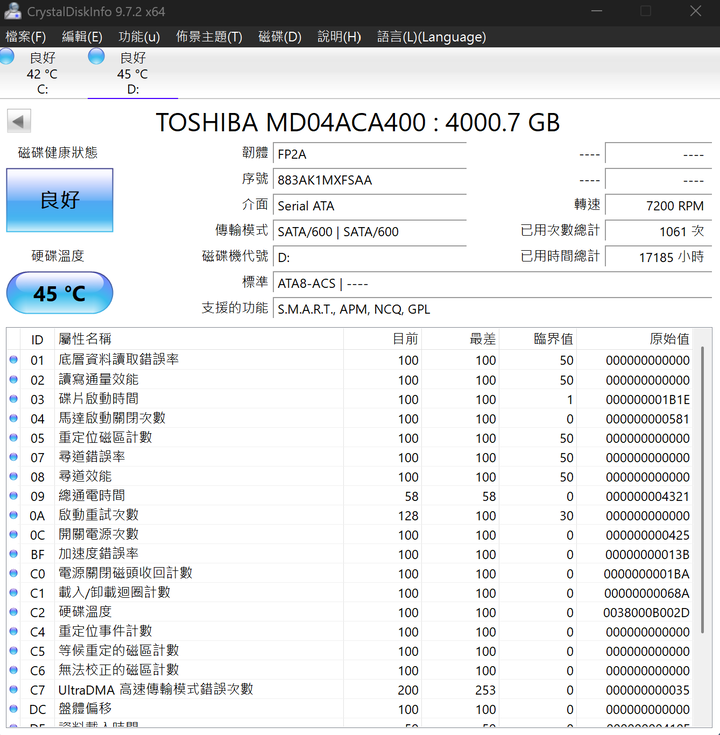The image size is (720, 735).
Task: Open the 佈景主題(T) menu
Action: (x=209, y=37)
